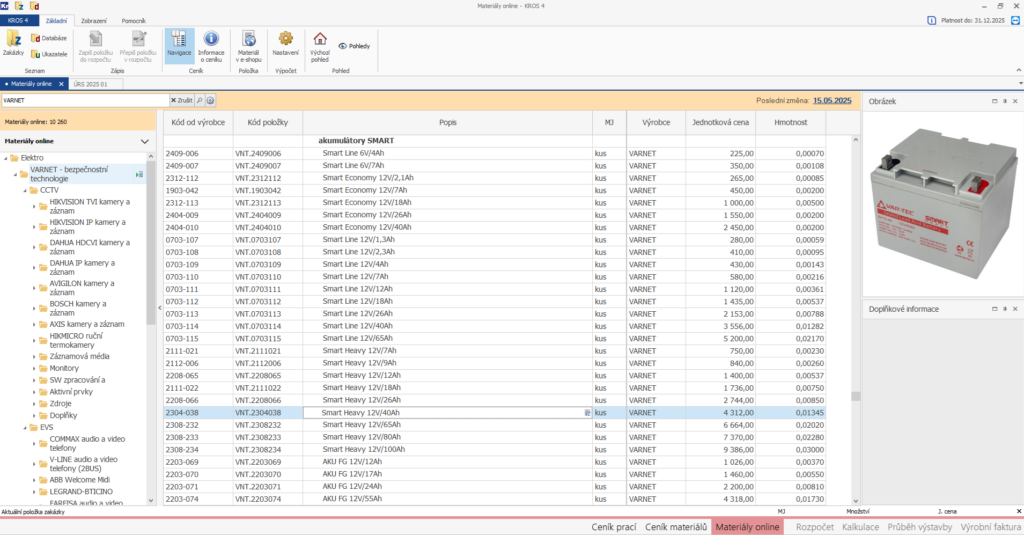This screenshot has width=1024, height=535.
Task: Close the Materiály online document tab
Action: pos(61,84)
